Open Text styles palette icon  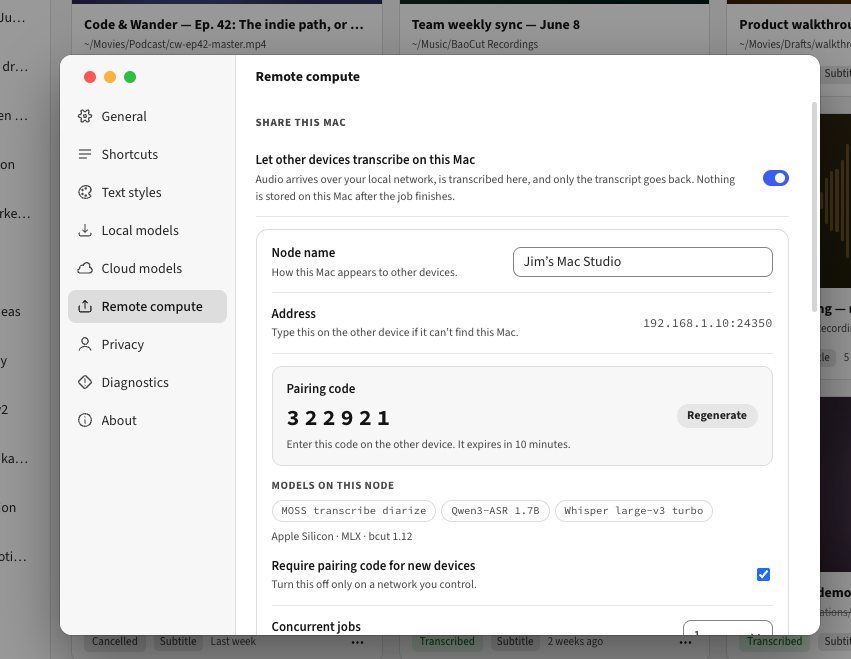[x=85, y=192]
